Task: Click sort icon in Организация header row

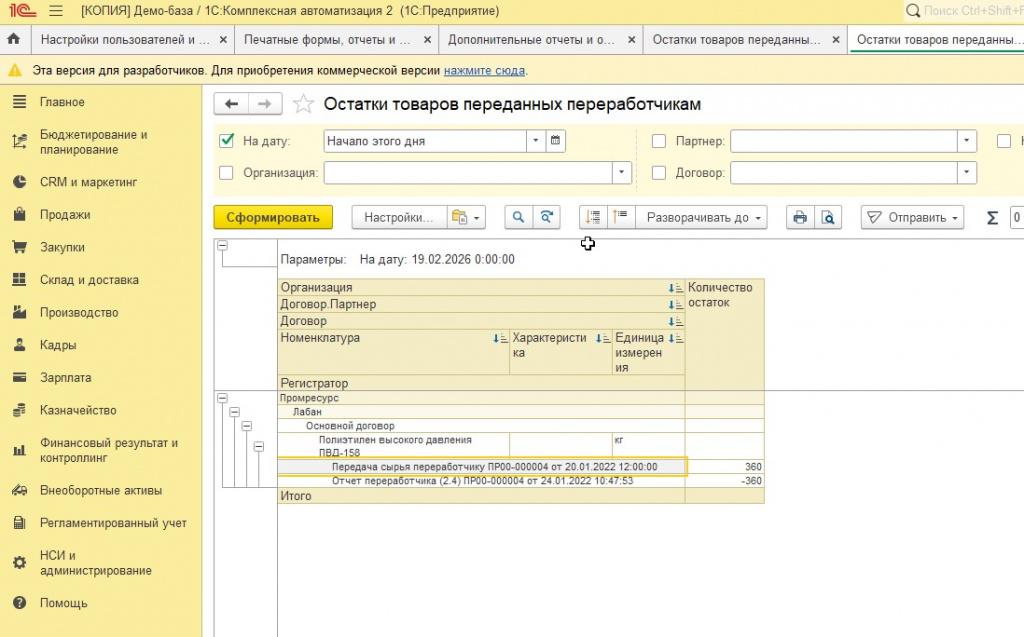Action: pyautogui.click(x=675, y=288)
